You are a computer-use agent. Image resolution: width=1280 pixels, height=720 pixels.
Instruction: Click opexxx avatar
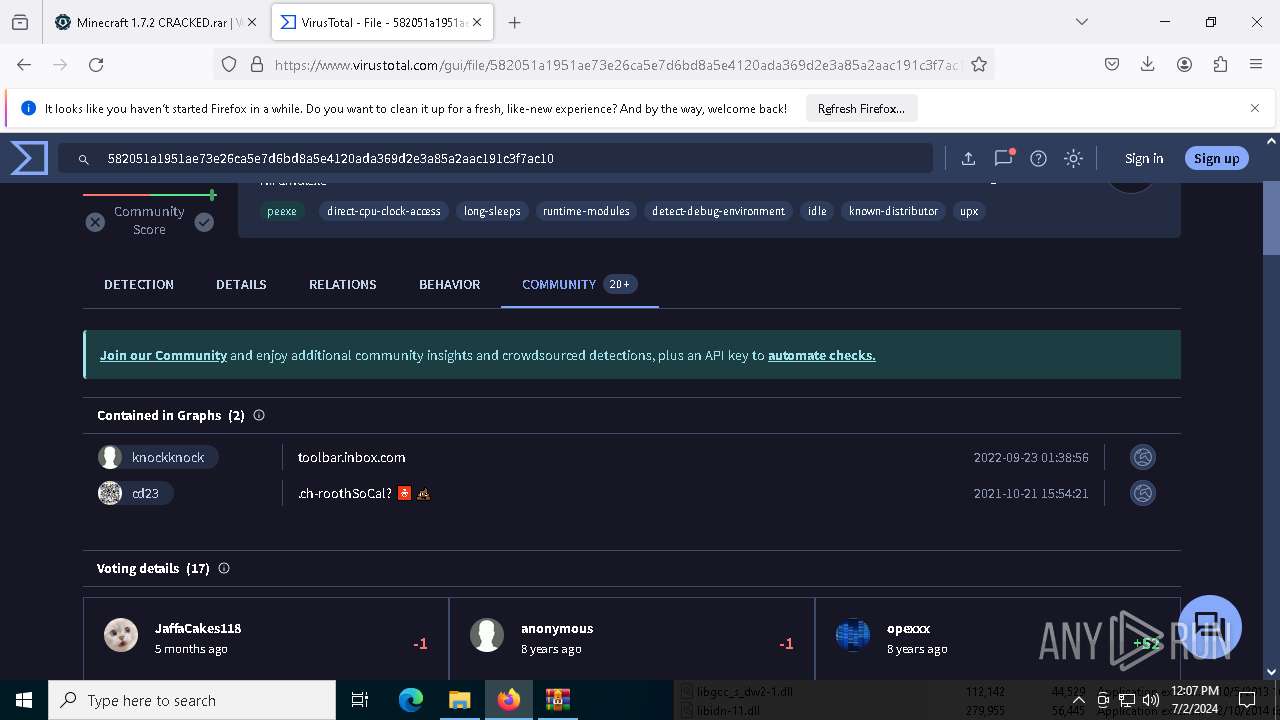click(x=853, y=635)
